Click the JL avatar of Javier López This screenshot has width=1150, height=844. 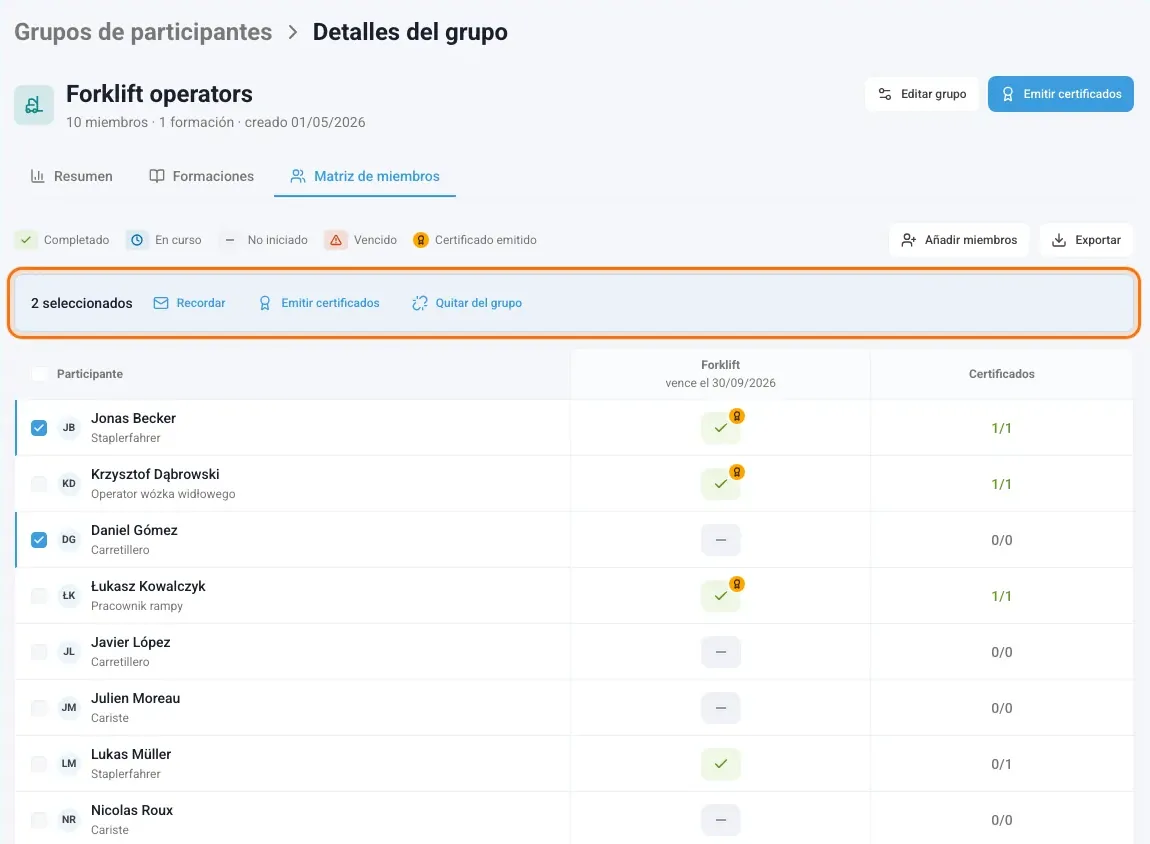pos(69,651)
